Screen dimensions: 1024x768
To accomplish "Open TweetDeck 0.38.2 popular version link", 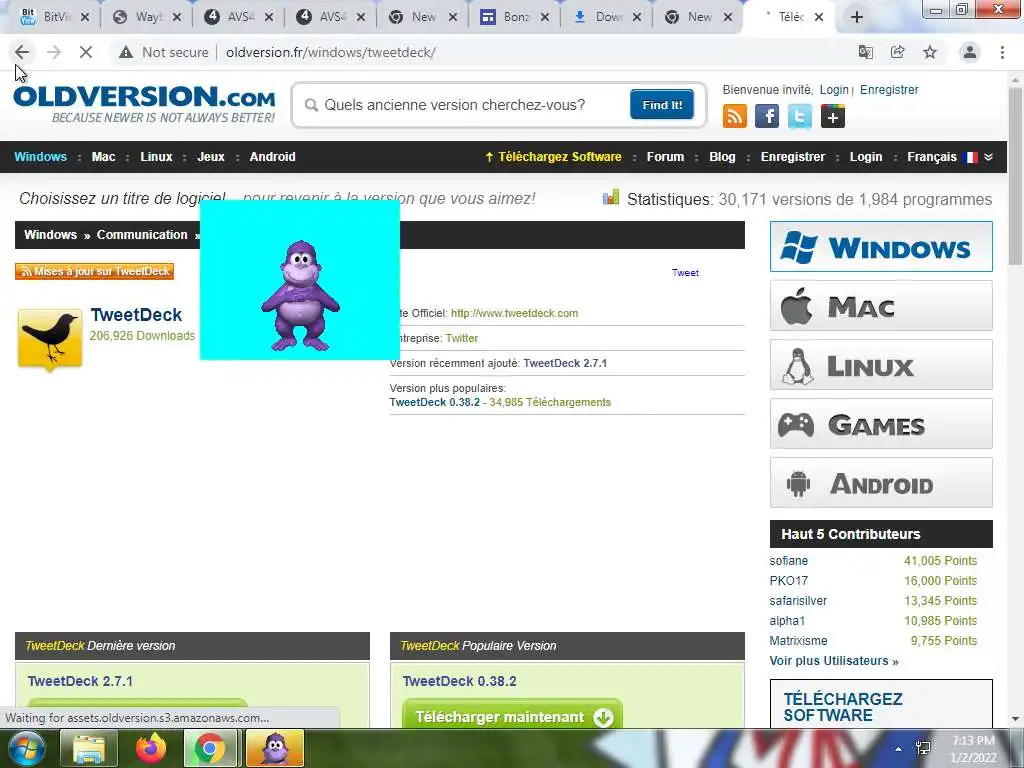I will coord(434,402).
